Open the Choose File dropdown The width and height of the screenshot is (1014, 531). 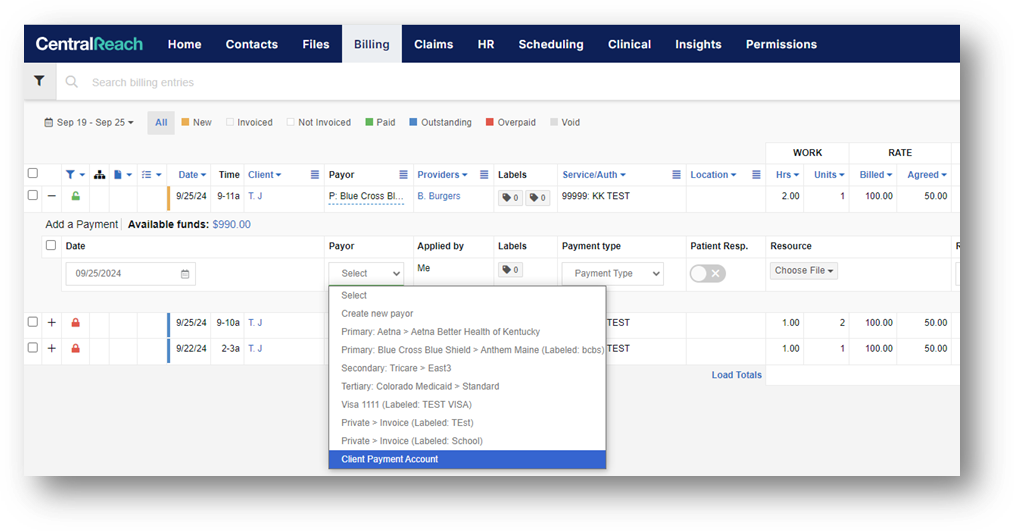[804, 270]
